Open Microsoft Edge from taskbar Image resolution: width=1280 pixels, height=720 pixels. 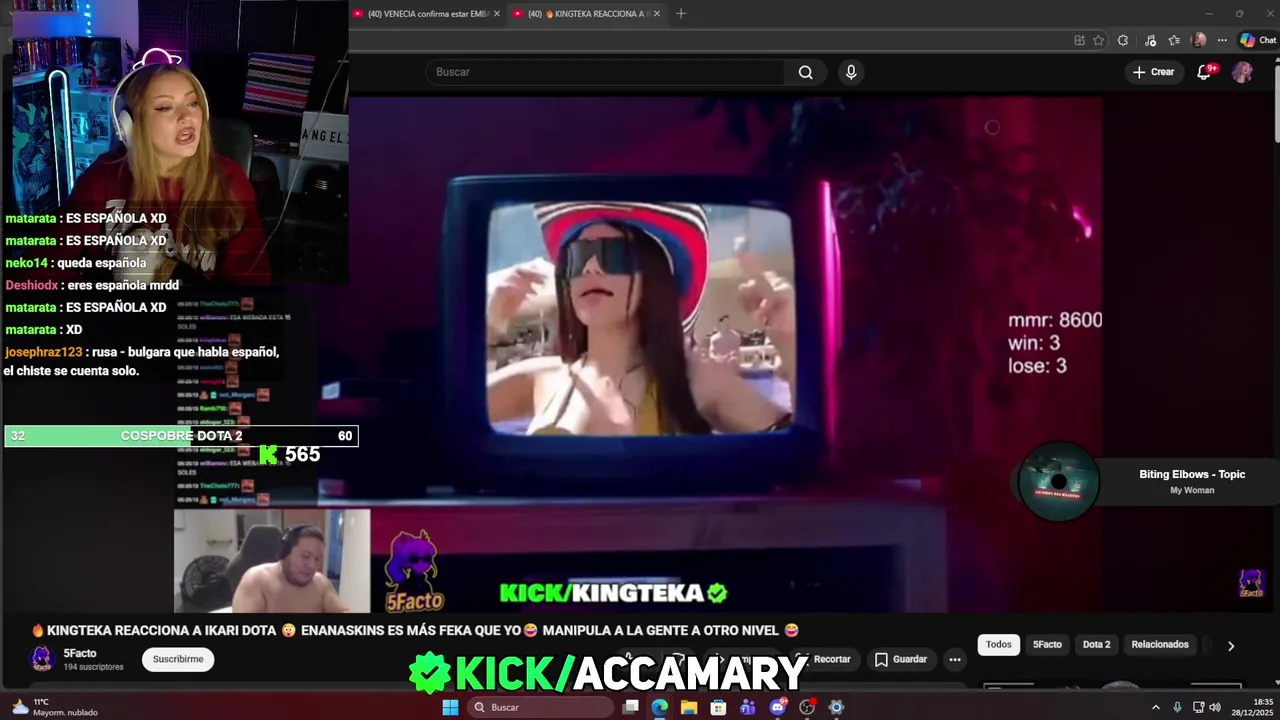[660, 707]
